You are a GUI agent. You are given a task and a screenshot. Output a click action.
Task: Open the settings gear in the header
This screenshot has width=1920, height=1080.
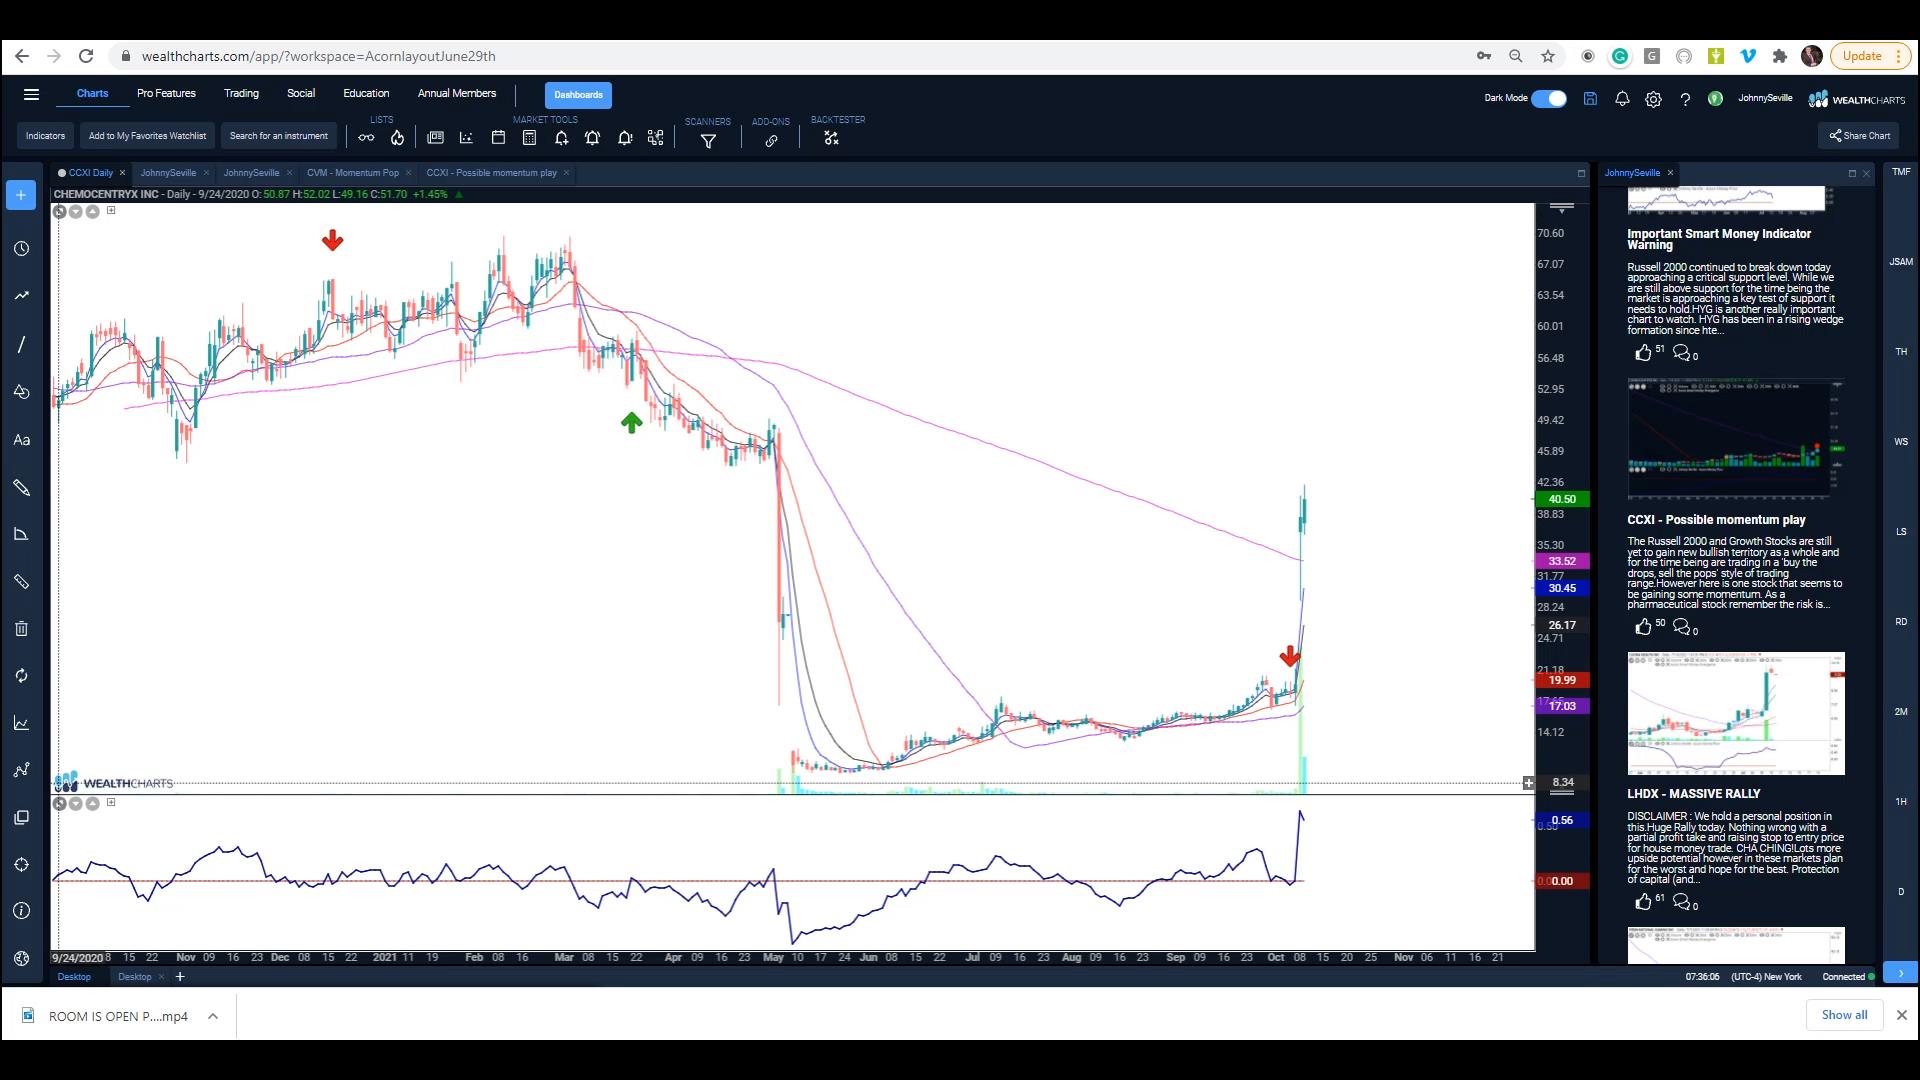coord(1654,99)
